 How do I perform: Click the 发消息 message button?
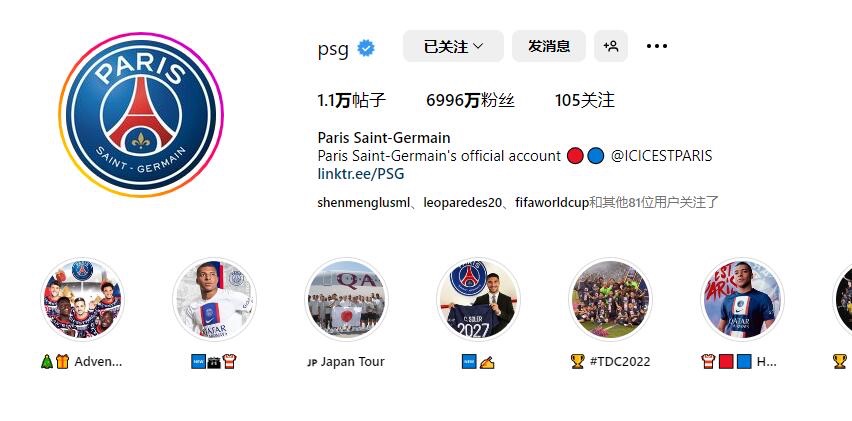pyautogui.click(x=549, y=46)
